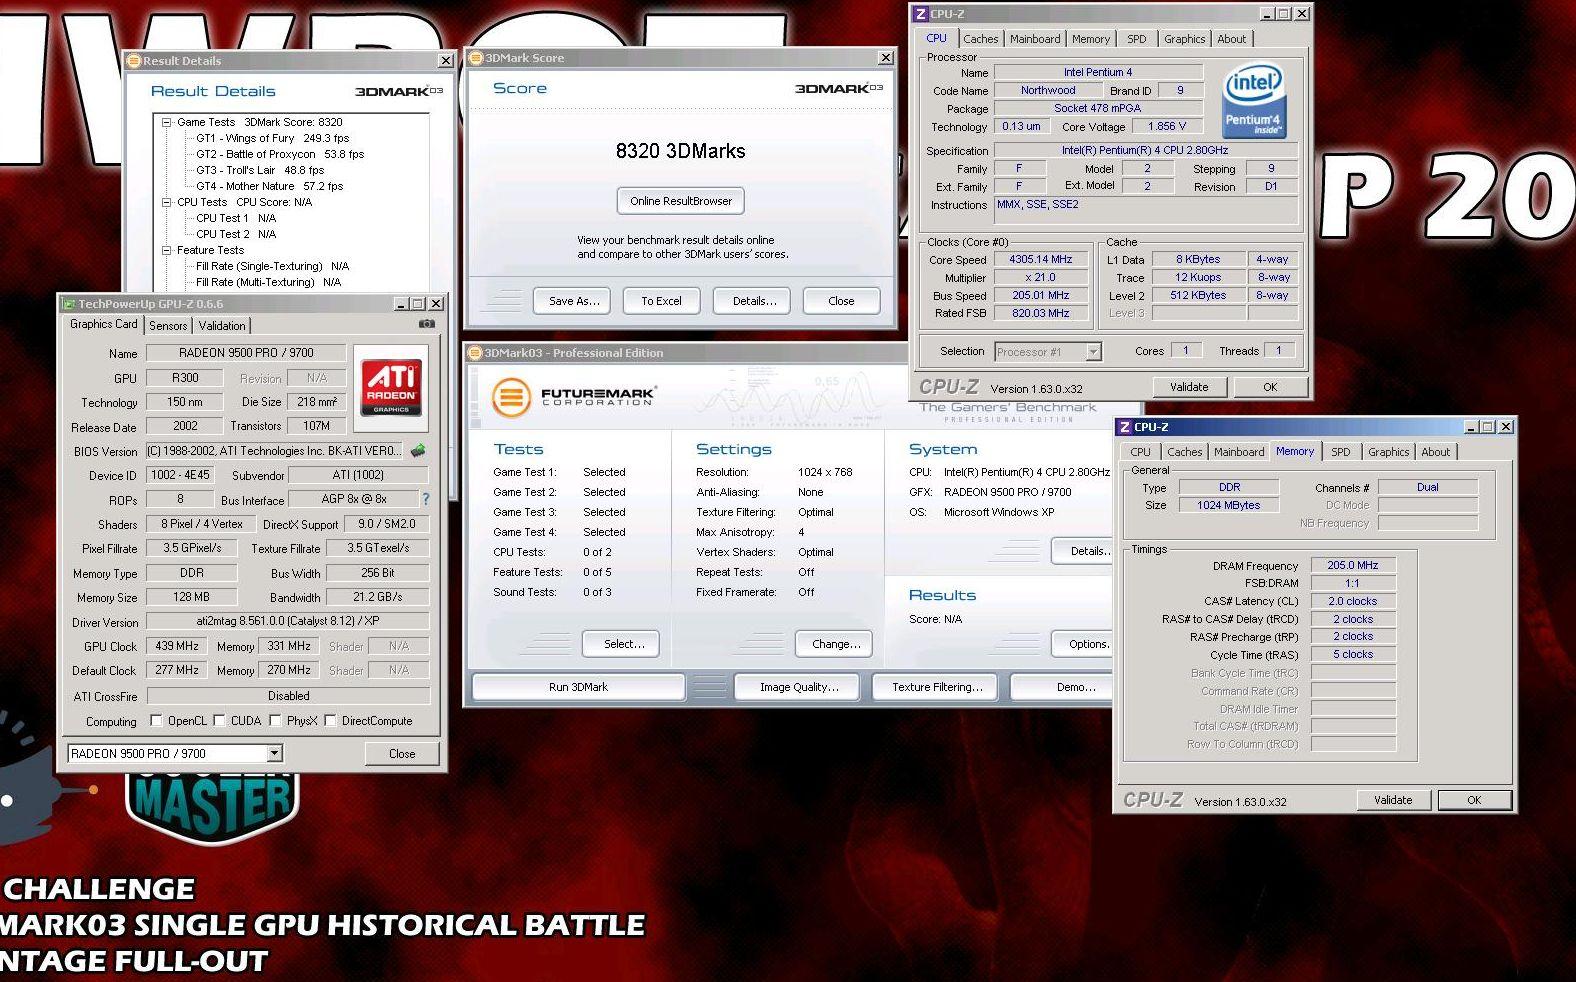
Task: Collapse the CPU Tests tree node
Action: tap(167, 202)
